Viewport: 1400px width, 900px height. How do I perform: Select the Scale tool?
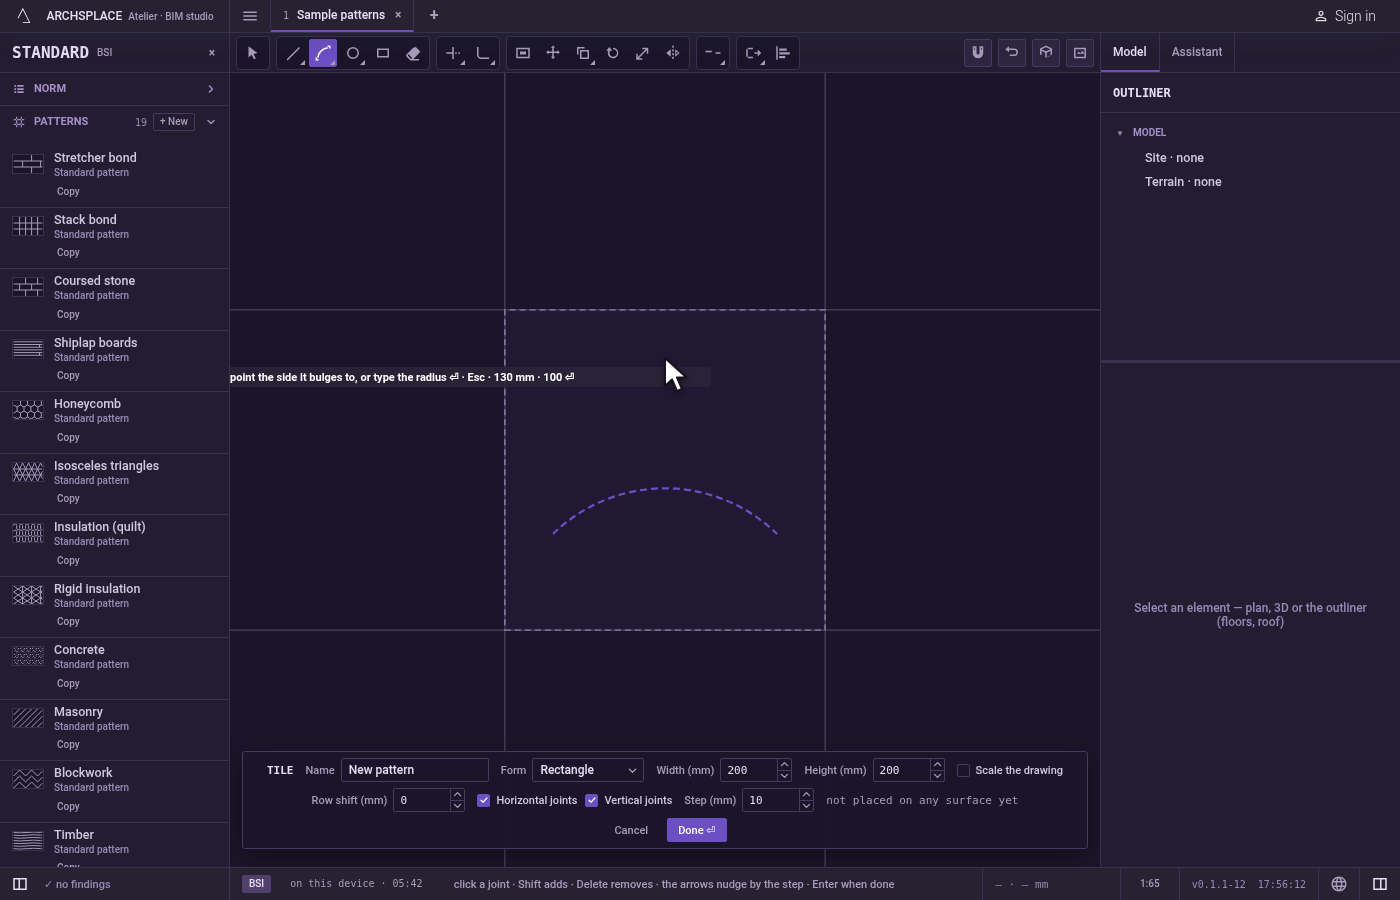point(643,53)
